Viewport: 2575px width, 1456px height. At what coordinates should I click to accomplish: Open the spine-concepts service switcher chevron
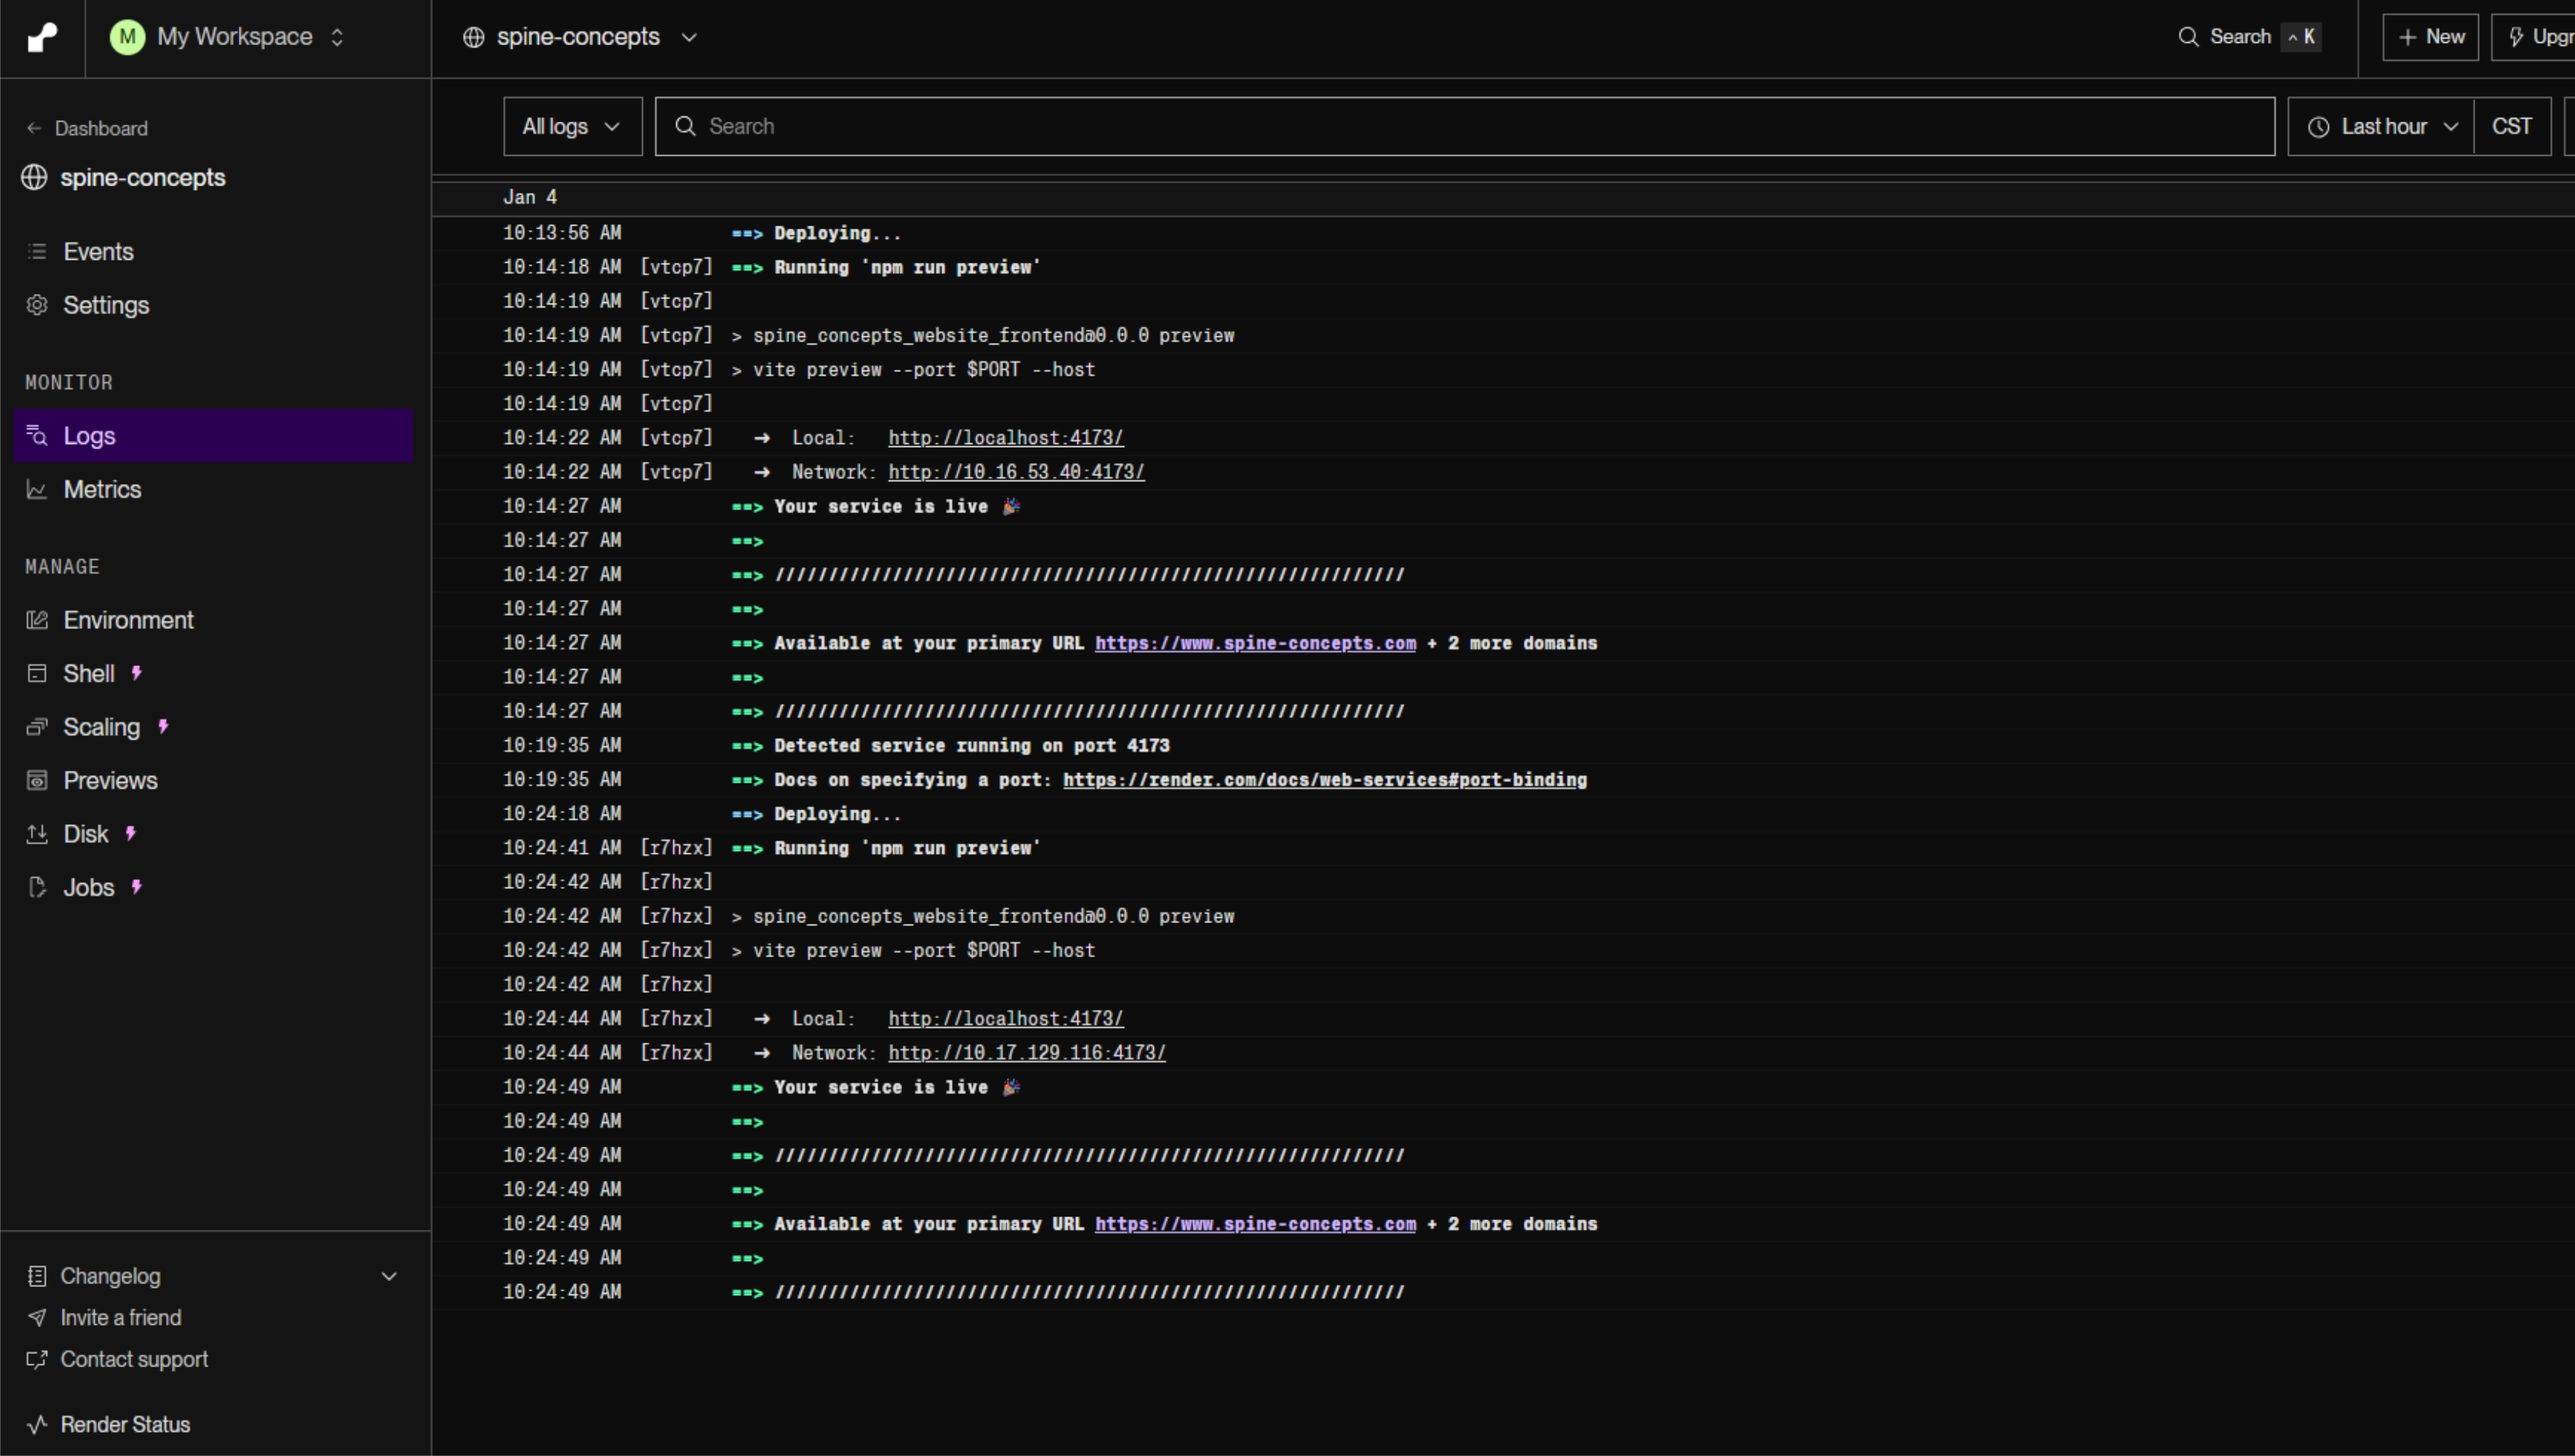[x=689, y=38]
